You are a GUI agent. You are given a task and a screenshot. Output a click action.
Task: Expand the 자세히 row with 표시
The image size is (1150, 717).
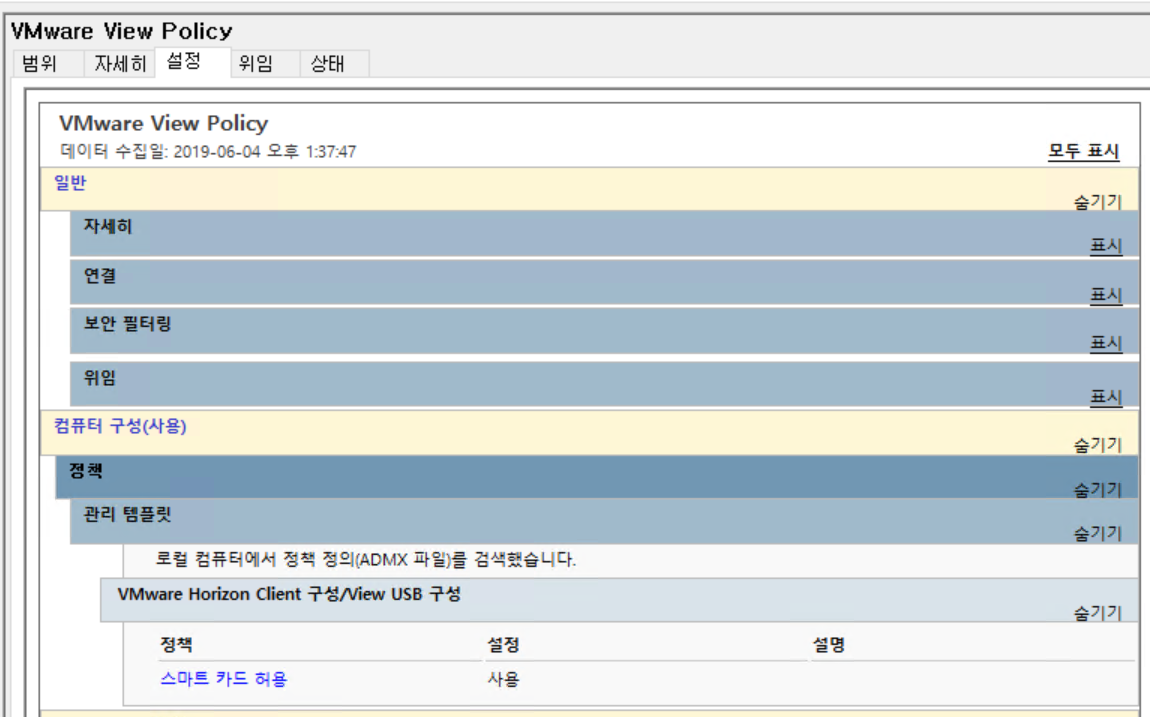[x=1106, y=246]
